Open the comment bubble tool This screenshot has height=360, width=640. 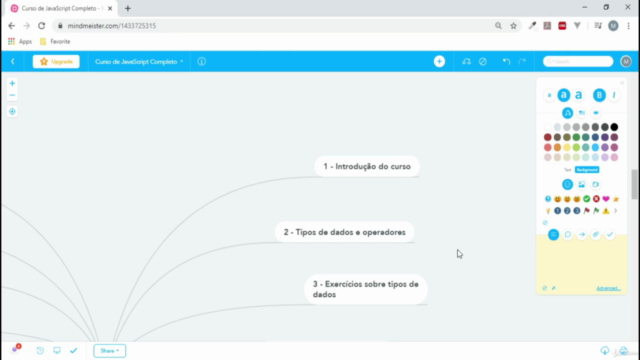click(568, 235)
